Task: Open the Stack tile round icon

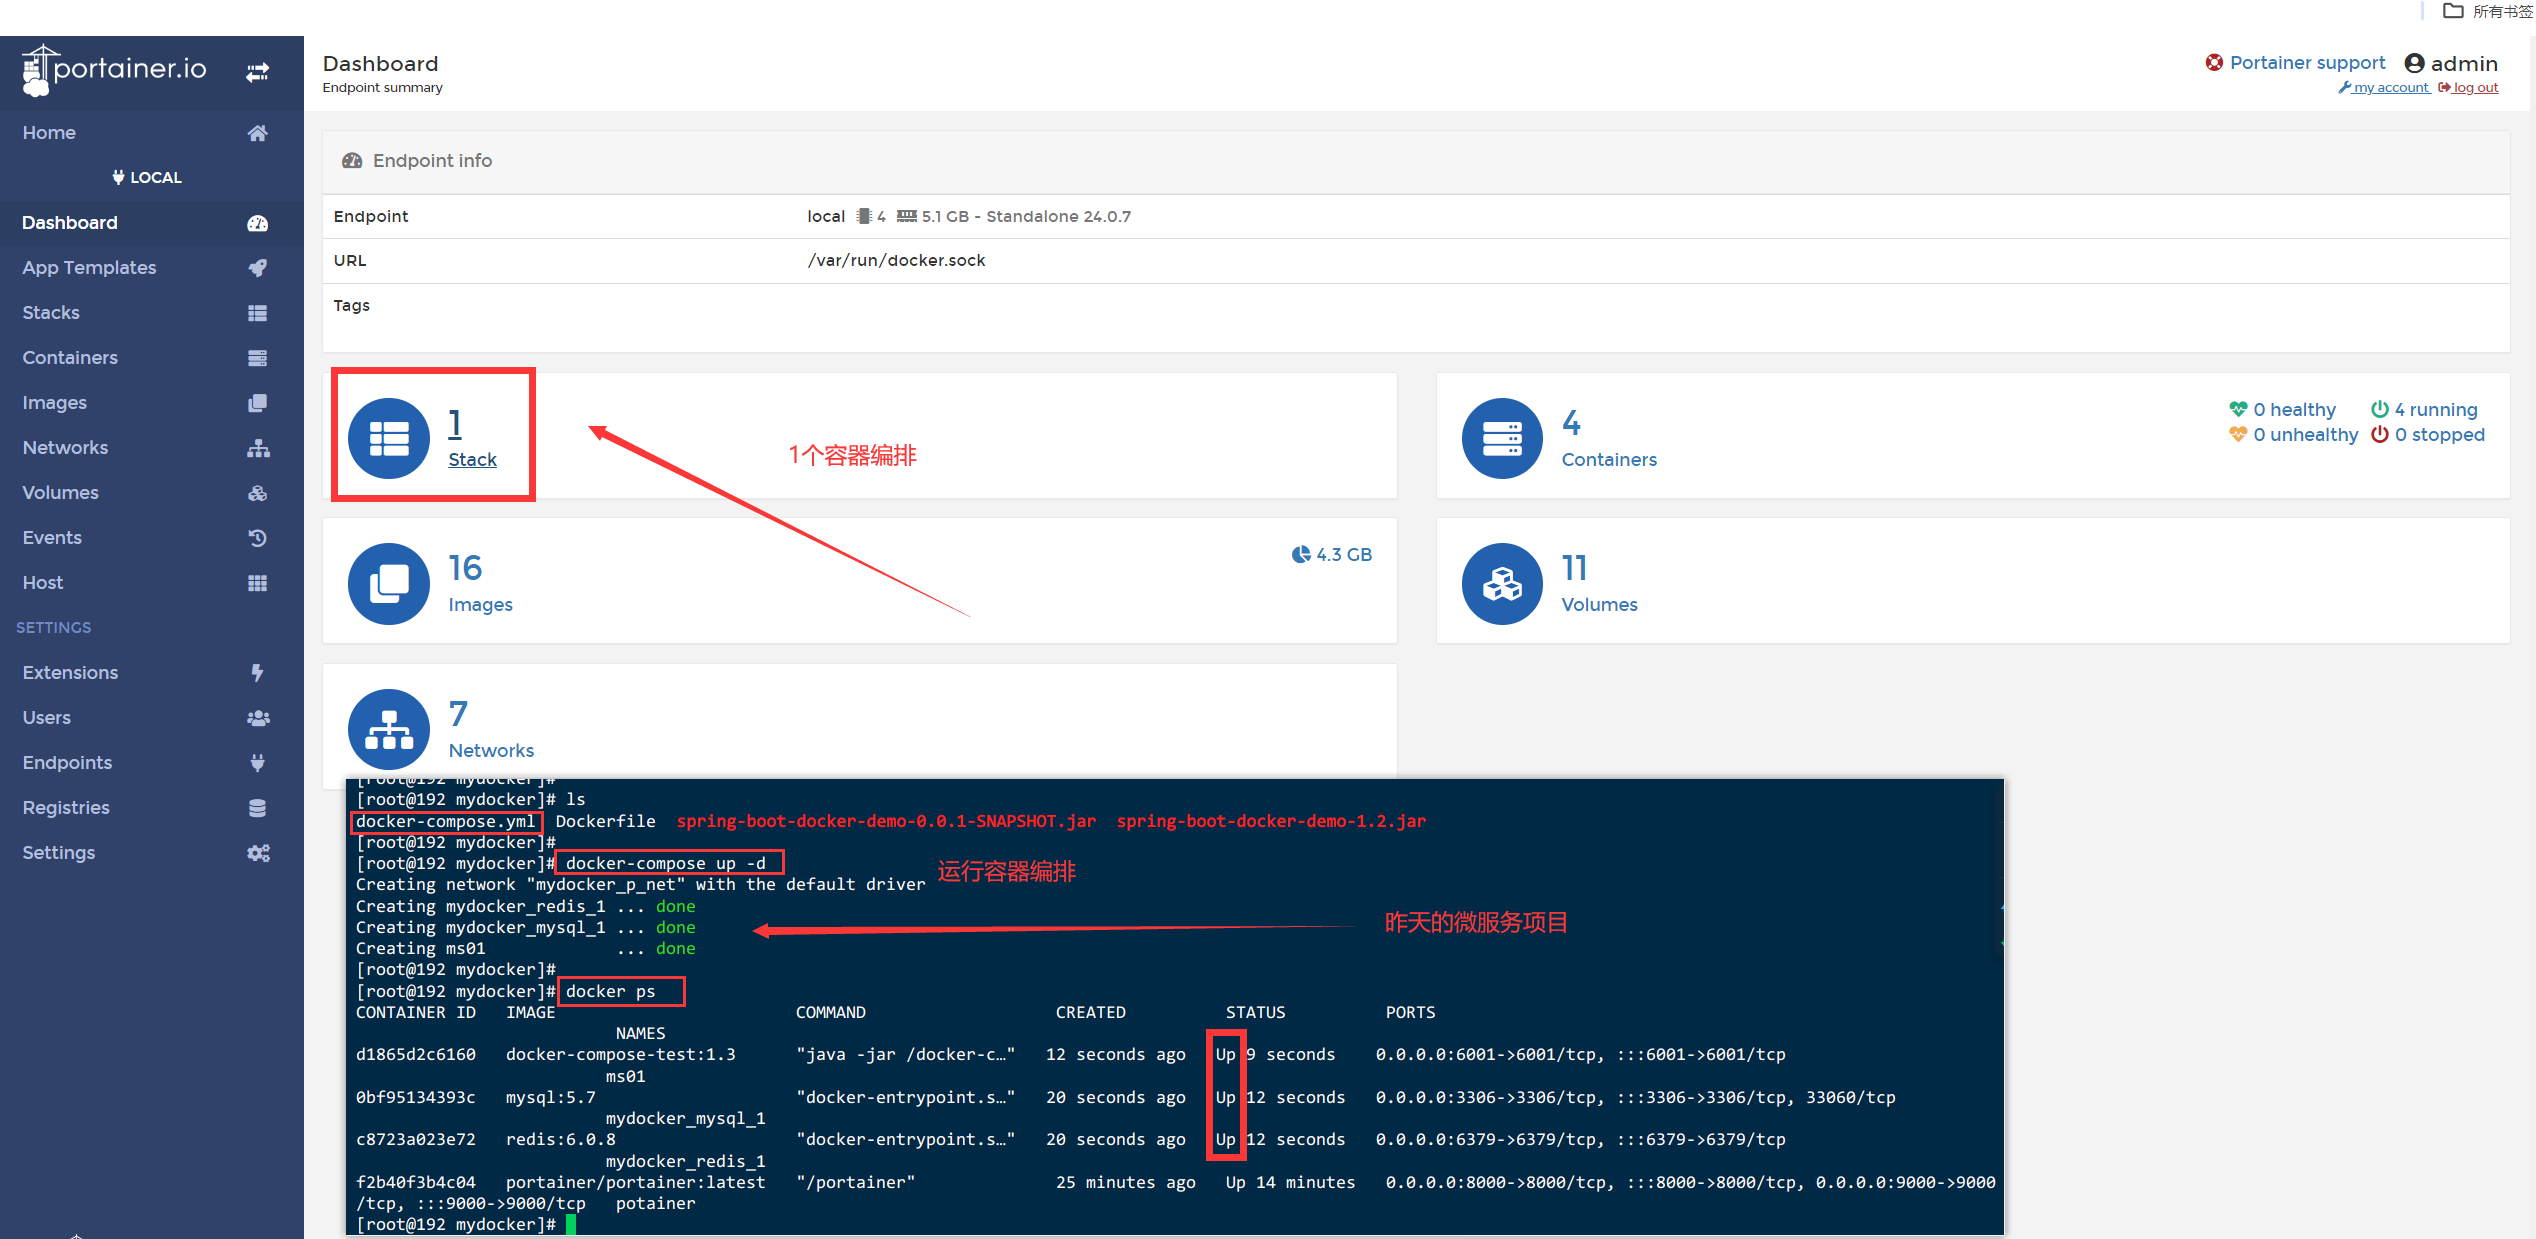Action: click(x=389, y=438)
